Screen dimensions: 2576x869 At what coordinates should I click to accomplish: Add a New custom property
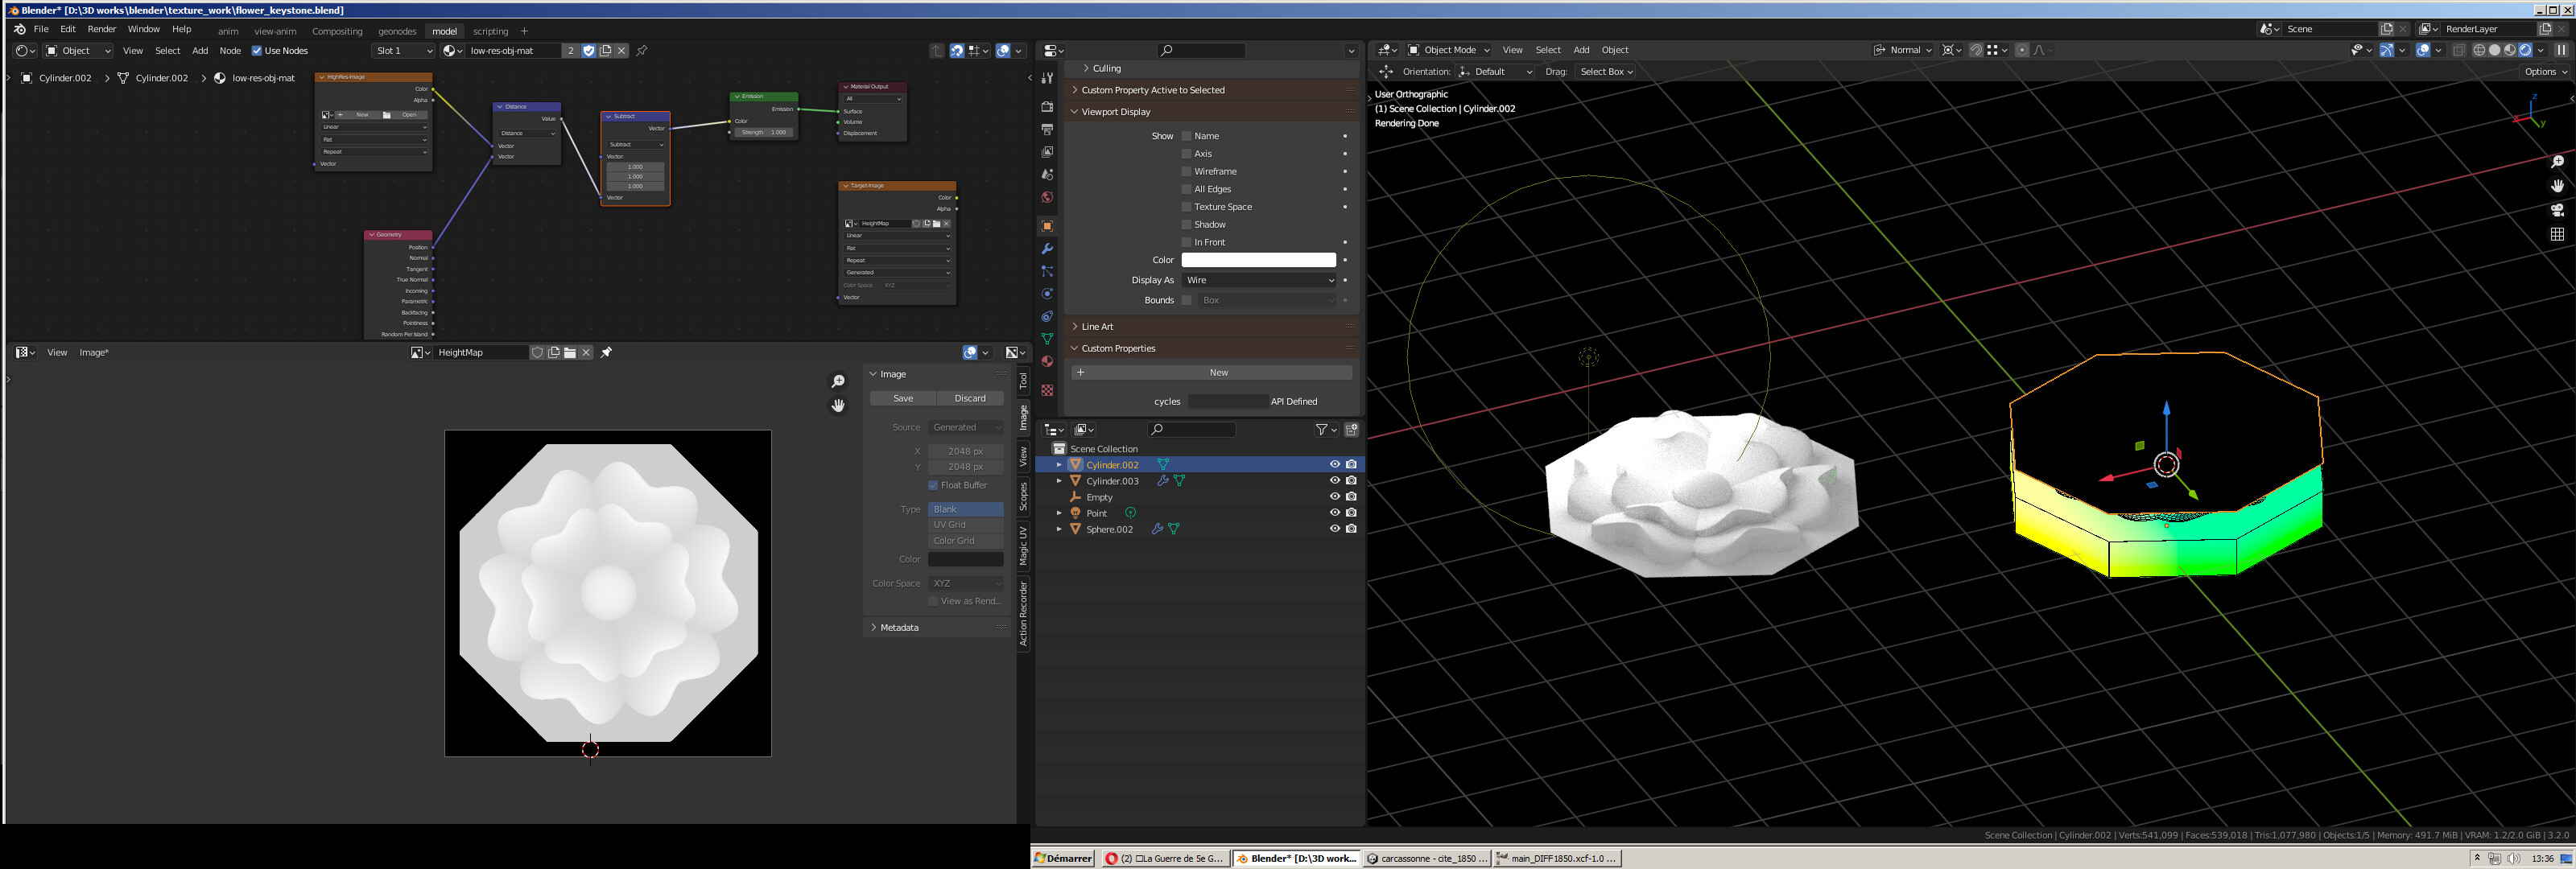(1211, 372)
